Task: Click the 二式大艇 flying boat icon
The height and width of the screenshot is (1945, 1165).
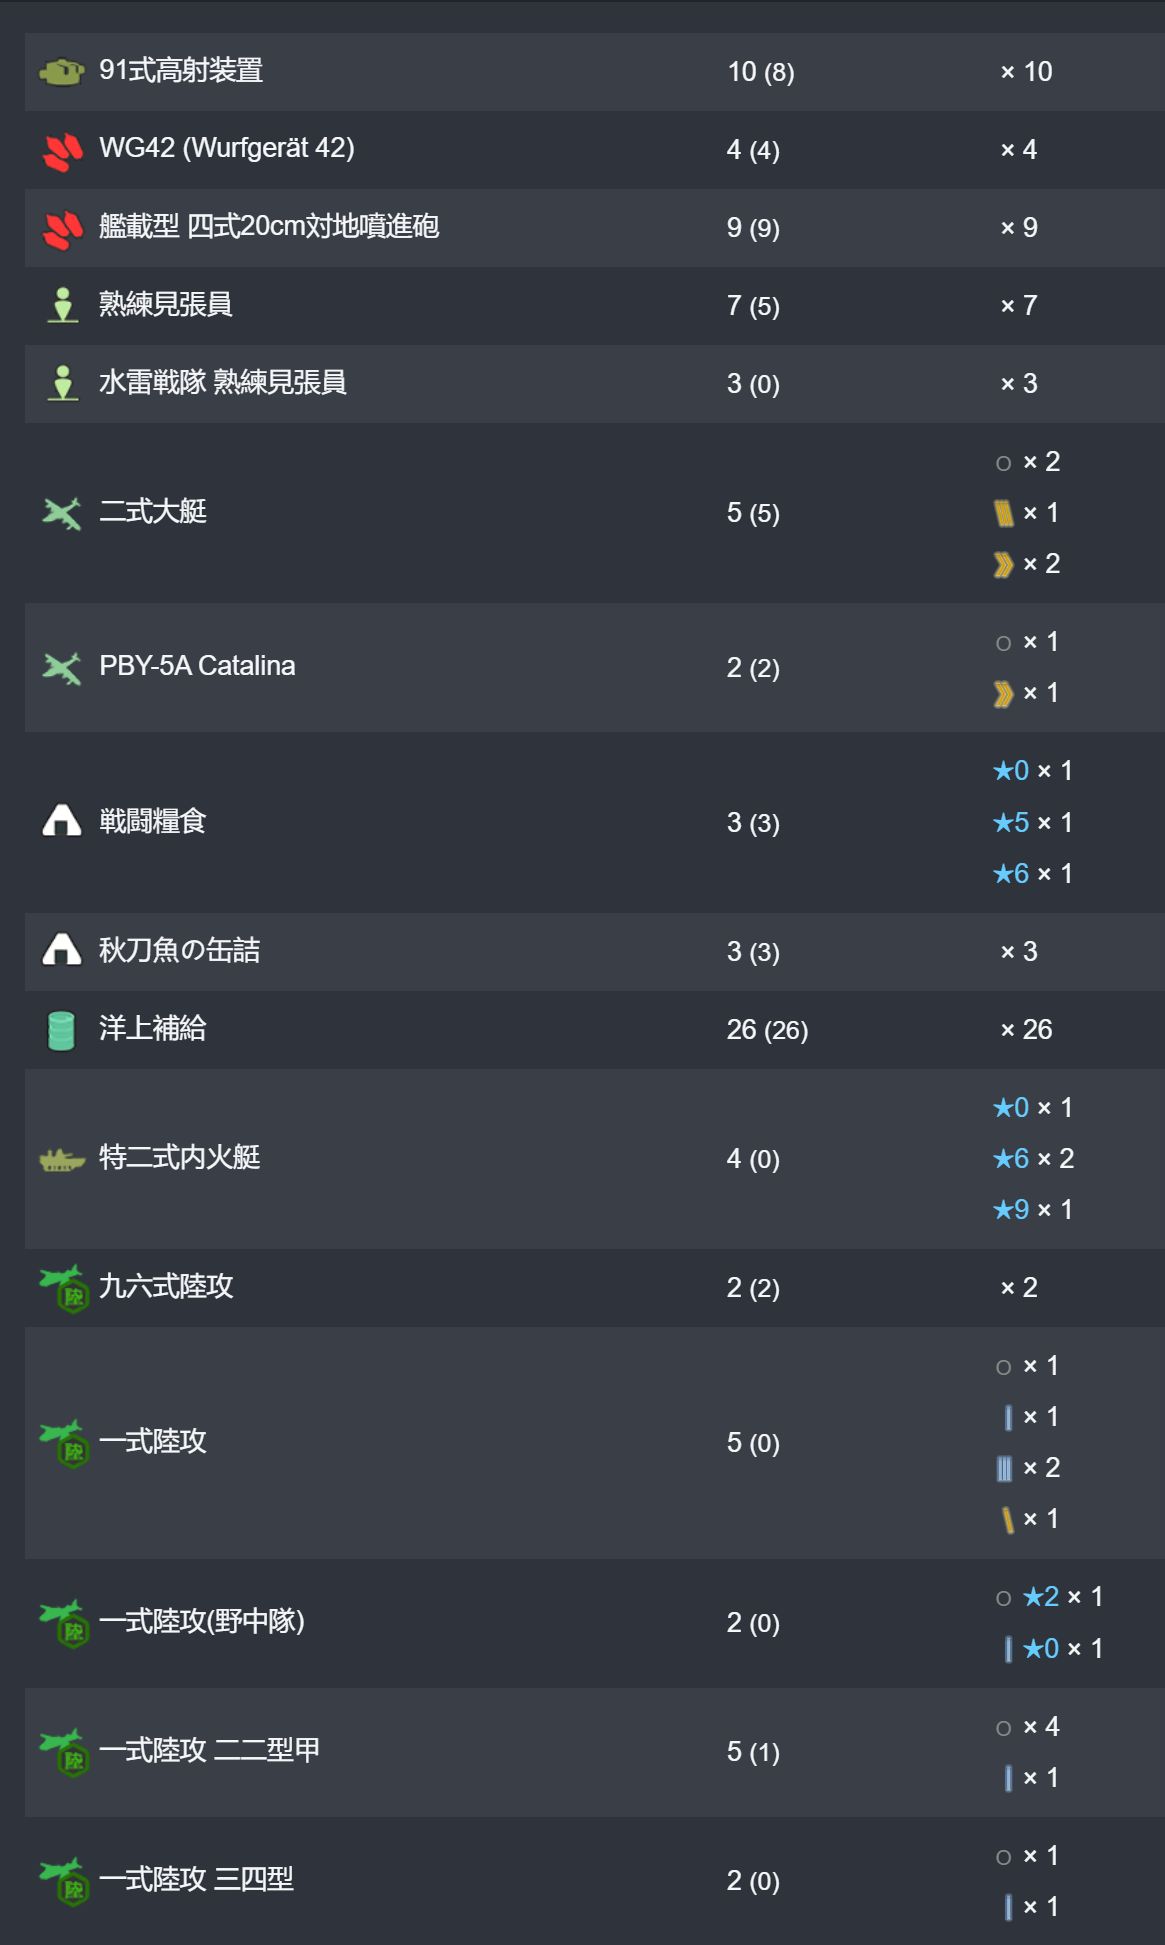Action: pyautogui.click(x=62, y=514)
